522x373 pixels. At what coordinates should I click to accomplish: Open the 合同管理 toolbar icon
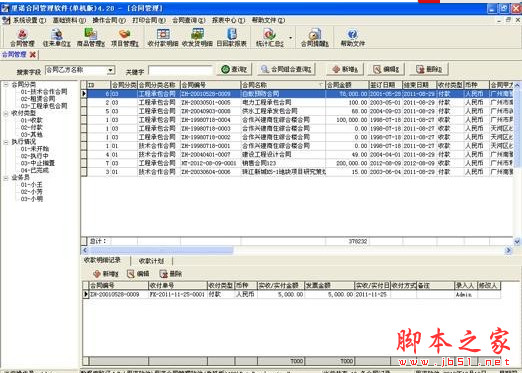22,38
